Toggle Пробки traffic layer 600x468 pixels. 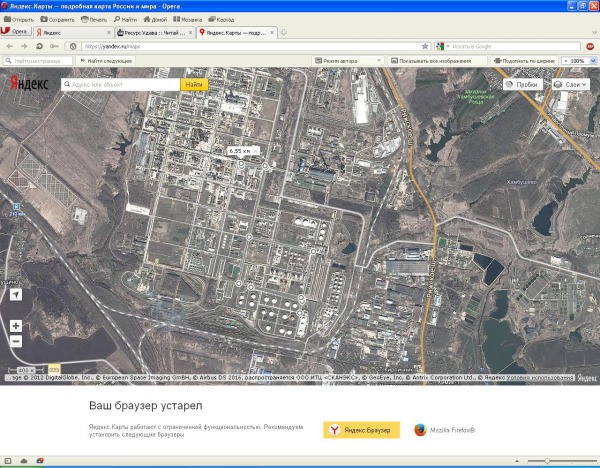pos(523,85)
